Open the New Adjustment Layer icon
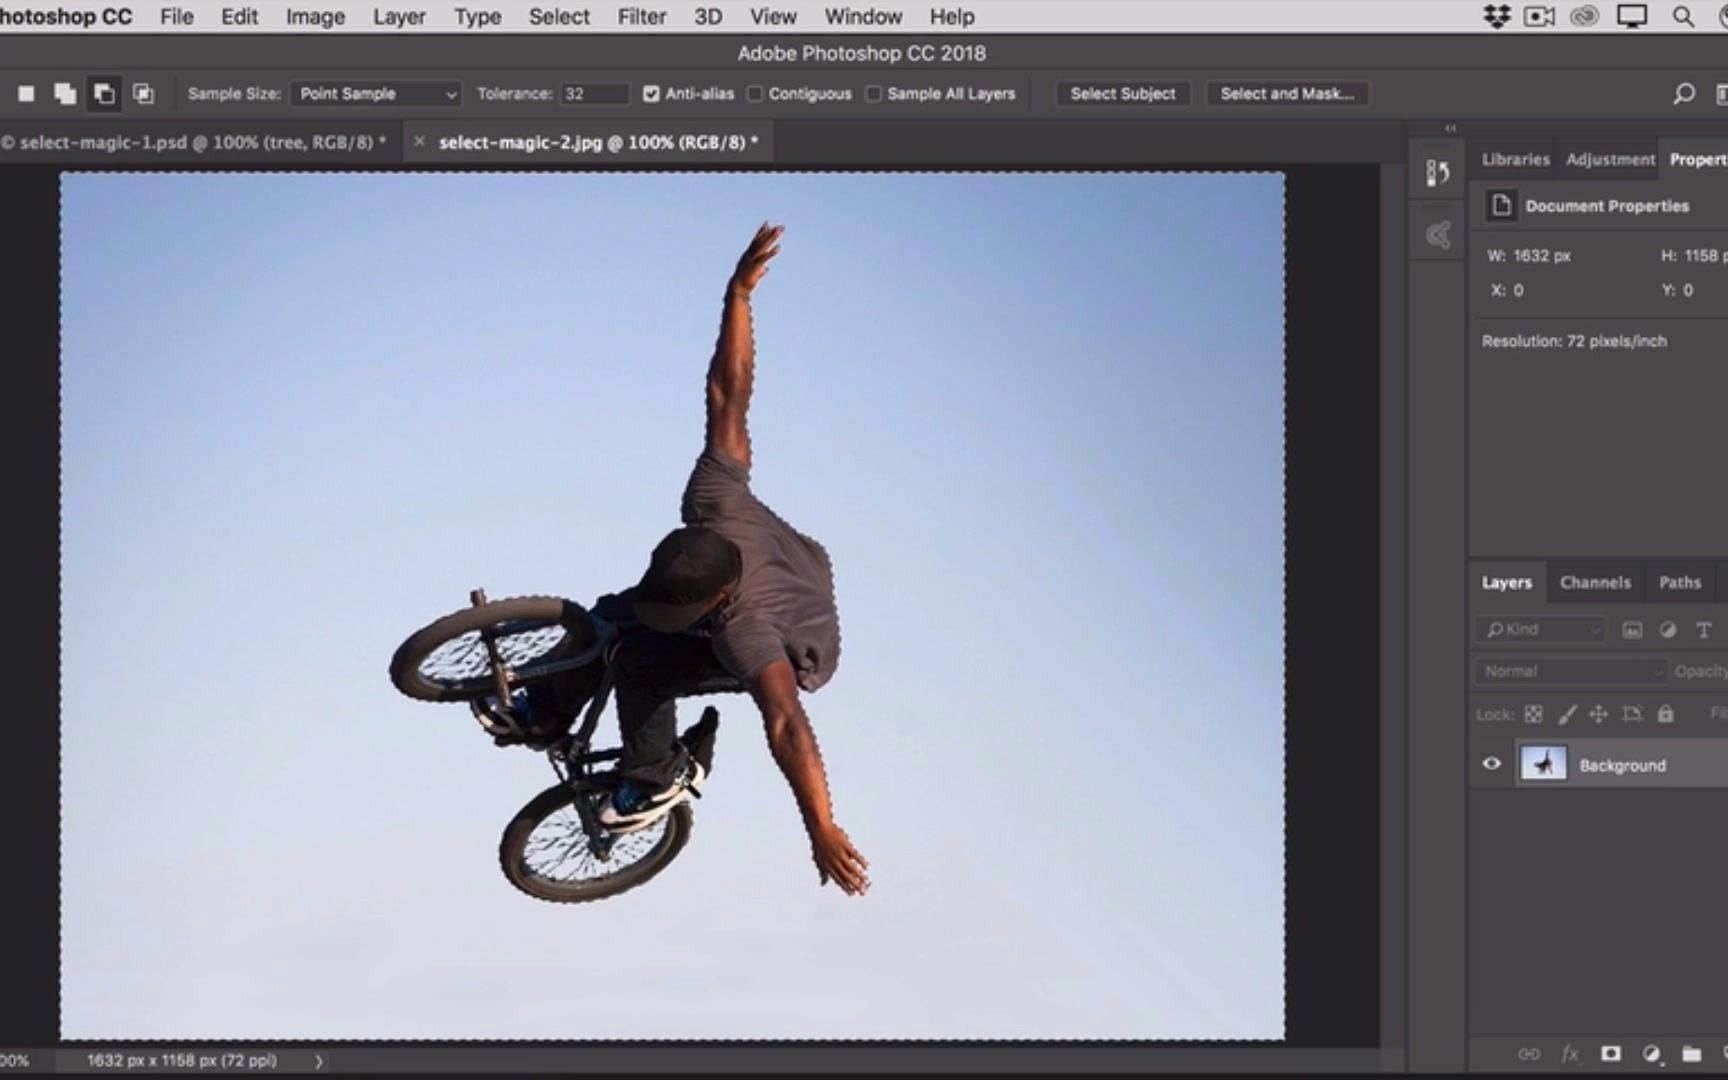The image size is (1728, 1080). pyautogui.click(x=1651, y=1054)
